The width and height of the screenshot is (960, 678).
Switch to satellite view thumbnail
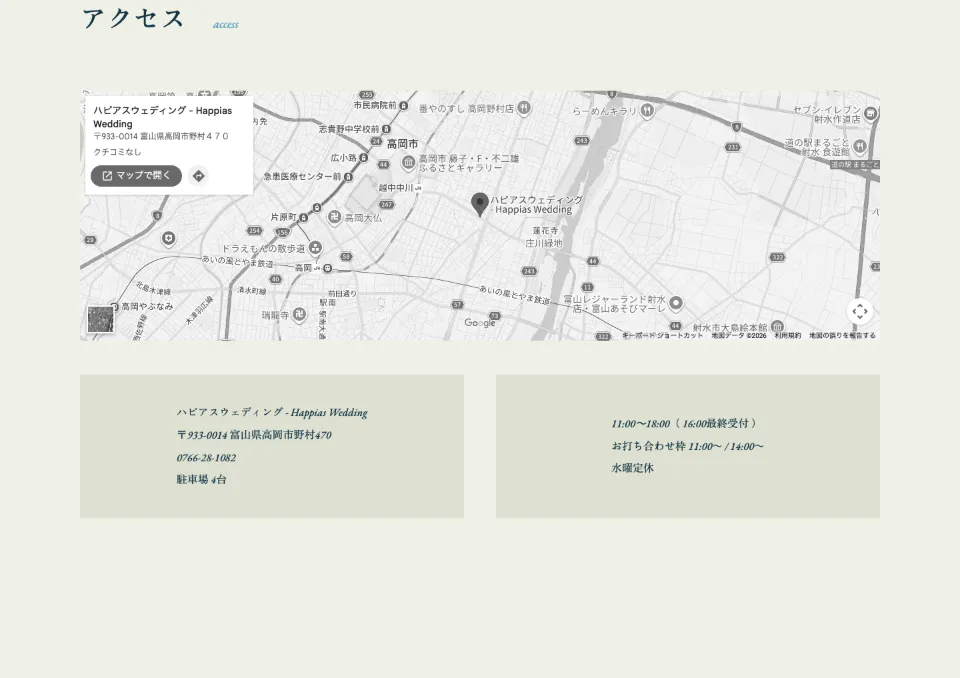coord(100,319)
